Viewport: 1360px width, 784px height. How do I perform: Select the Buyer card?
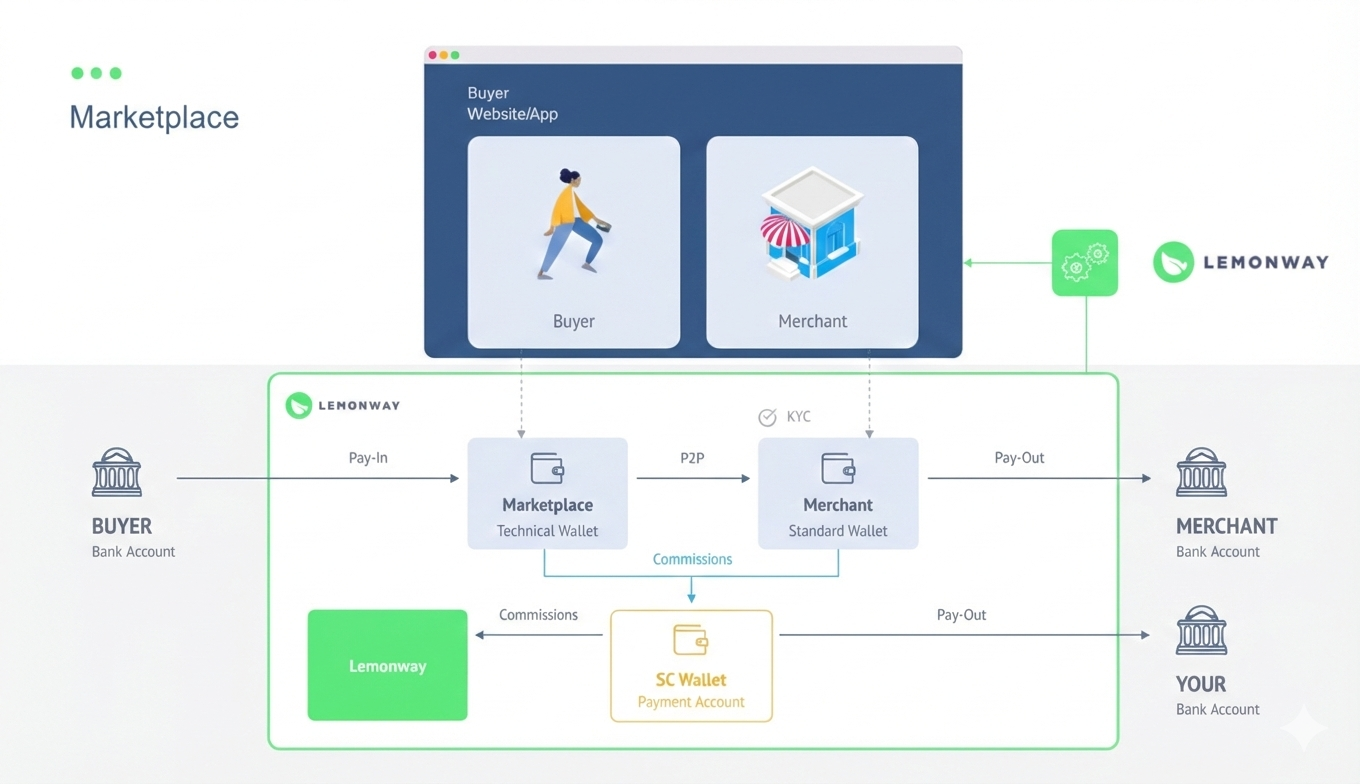574,242
